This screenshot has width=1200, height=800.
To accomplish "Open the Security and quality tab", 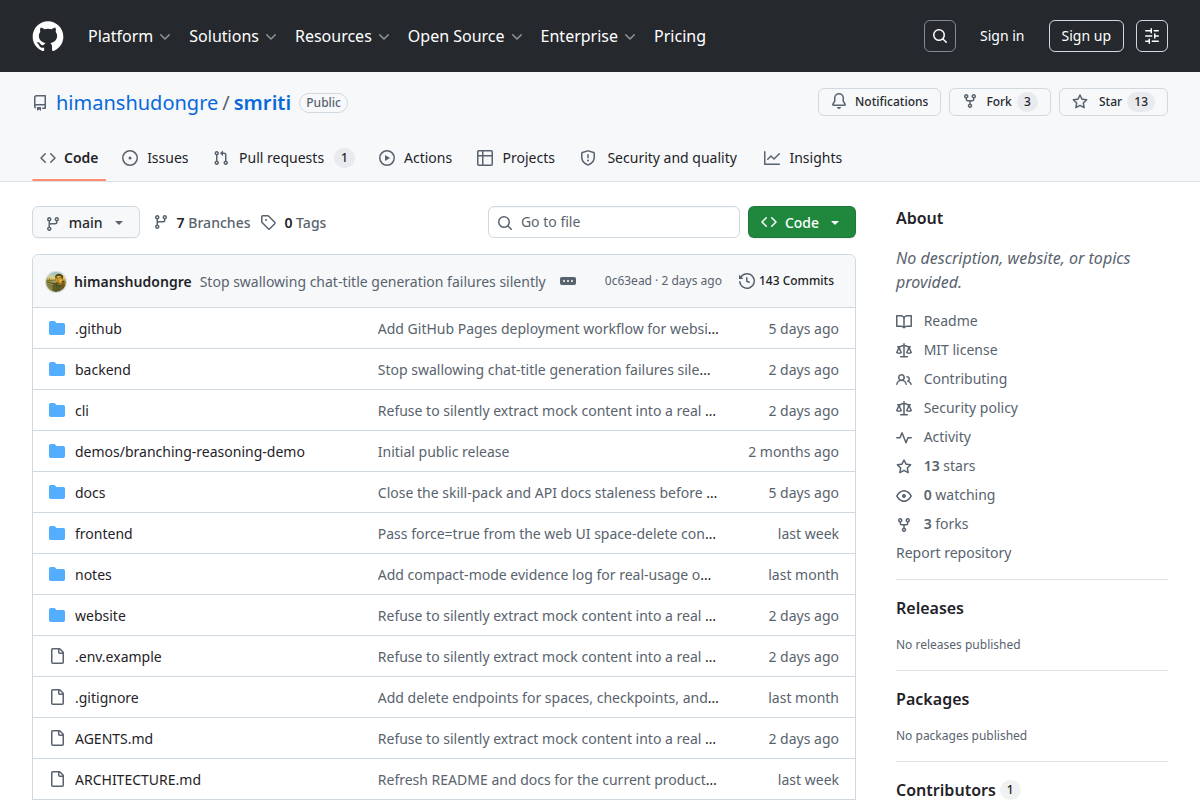I will (659, 158).
